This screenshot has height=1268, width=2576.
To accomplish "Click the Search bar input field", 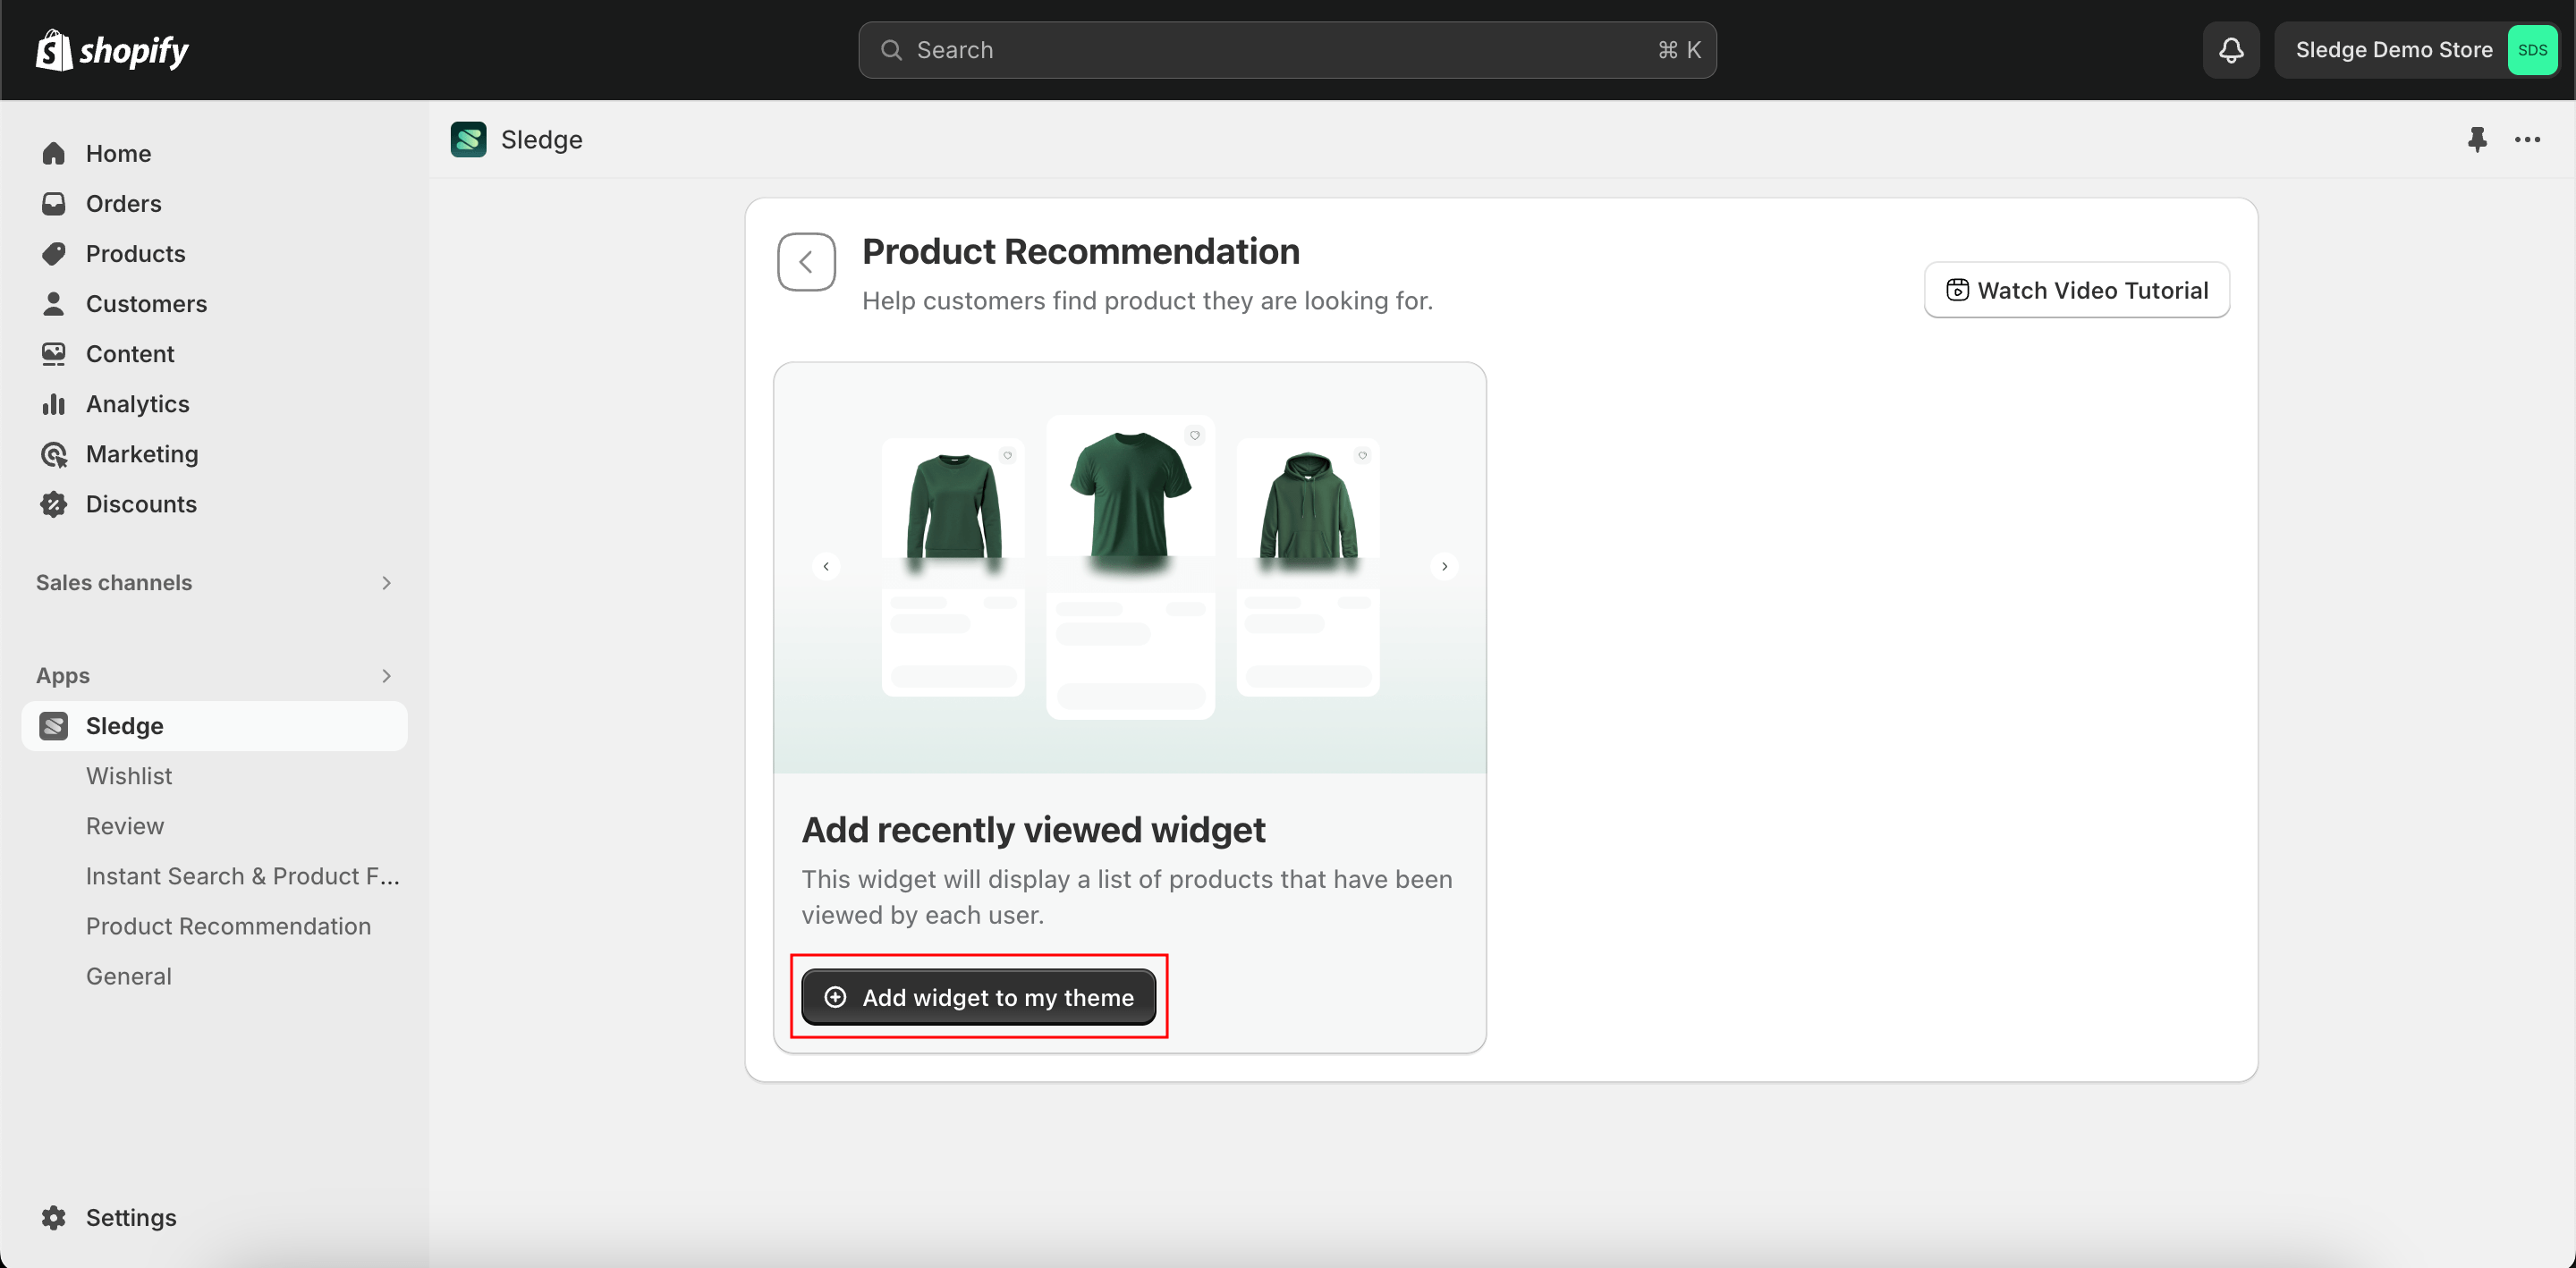I will pyautogui.click(x=1286, y=49).
